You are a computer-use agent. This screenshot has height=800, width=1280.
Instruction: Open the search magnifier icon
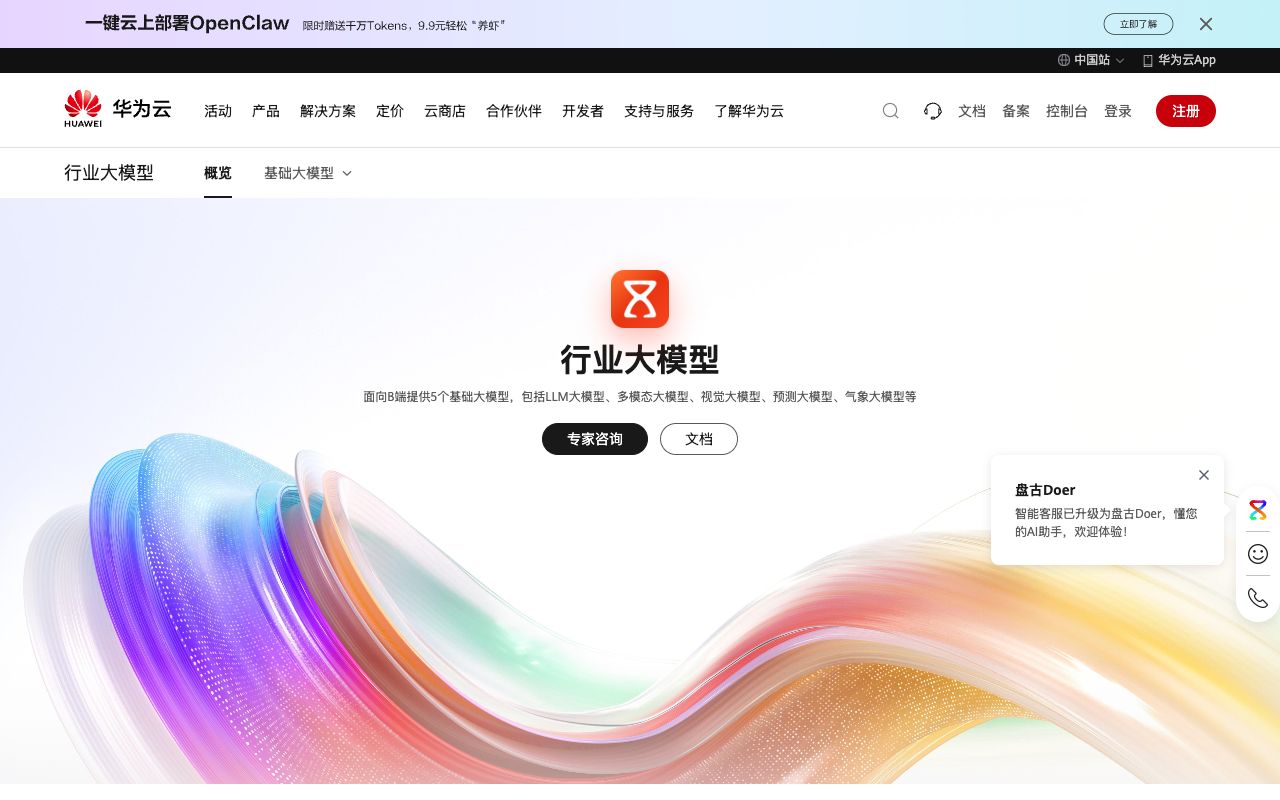point(890,111)
